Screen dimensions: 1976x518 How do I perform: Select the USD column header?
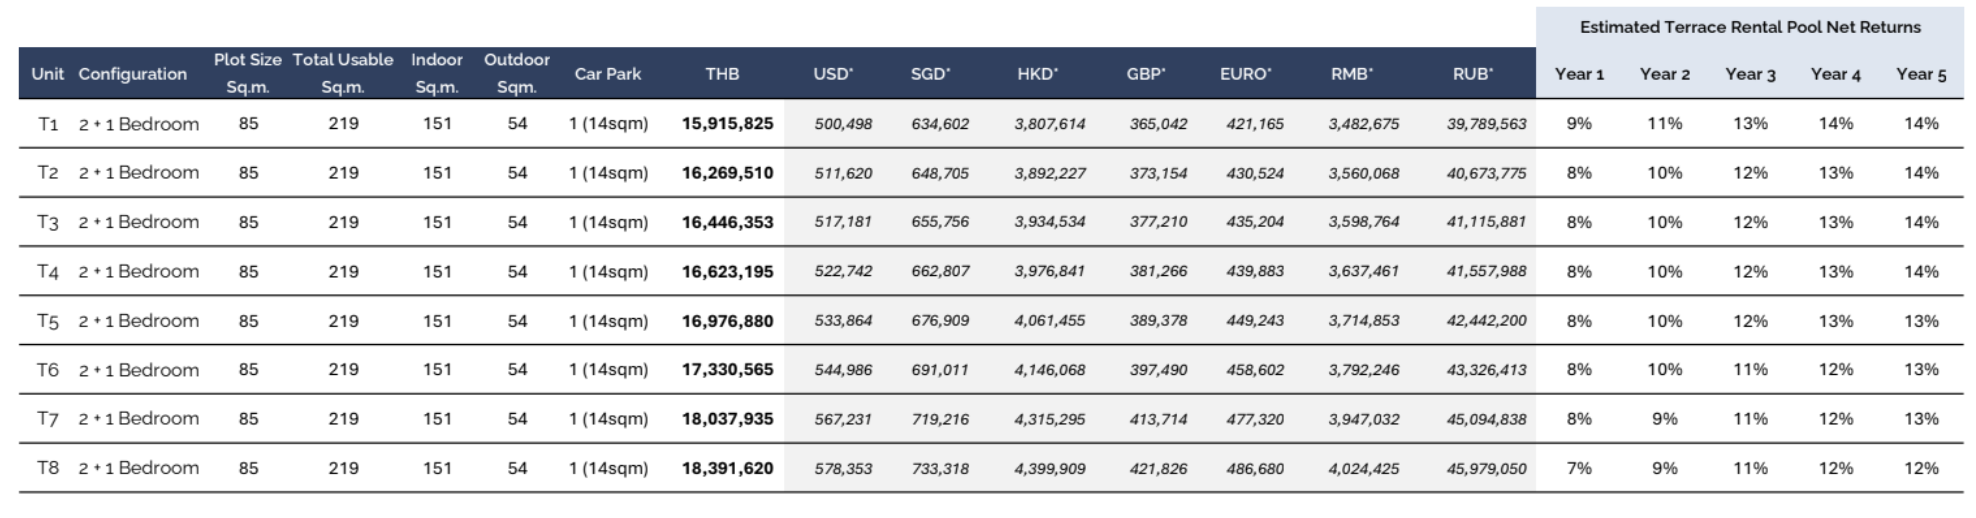832,73
